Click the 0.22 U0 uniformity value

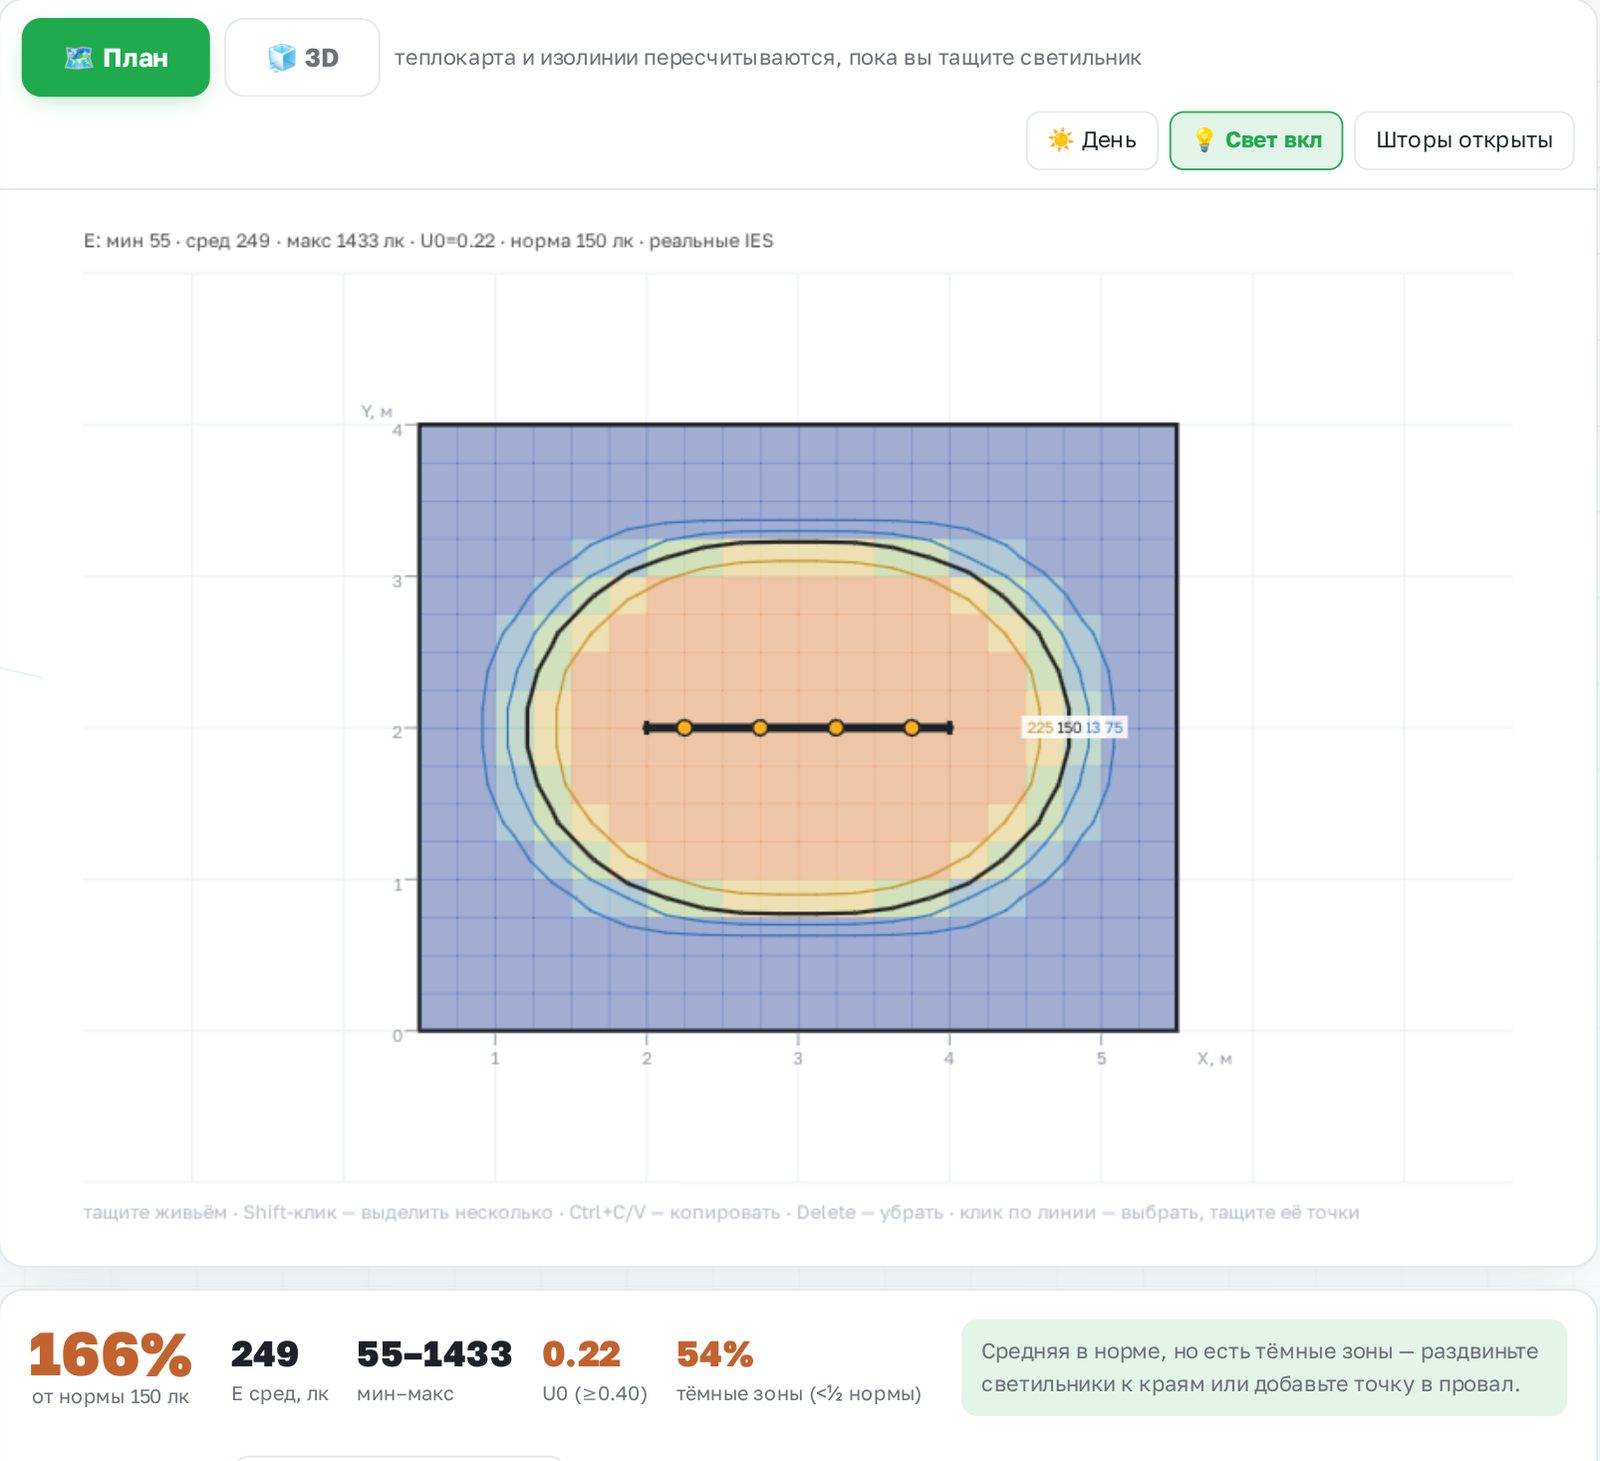(581, 1354)
